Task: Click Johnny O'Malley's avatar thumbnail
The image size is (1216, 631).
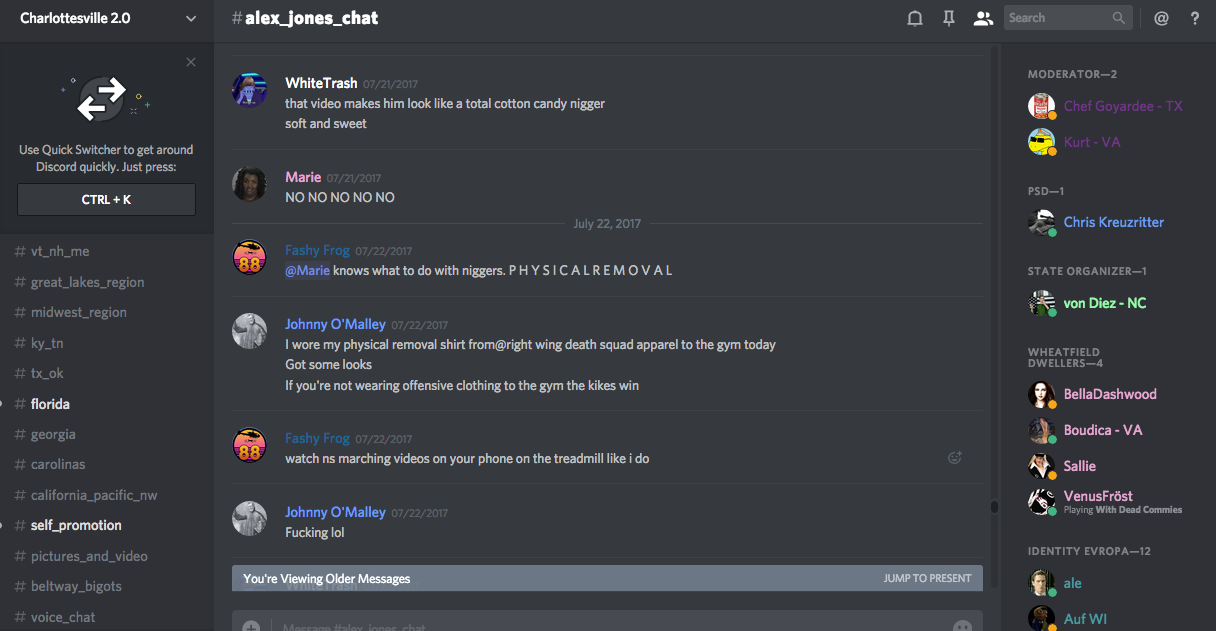Action: point(250,331)
